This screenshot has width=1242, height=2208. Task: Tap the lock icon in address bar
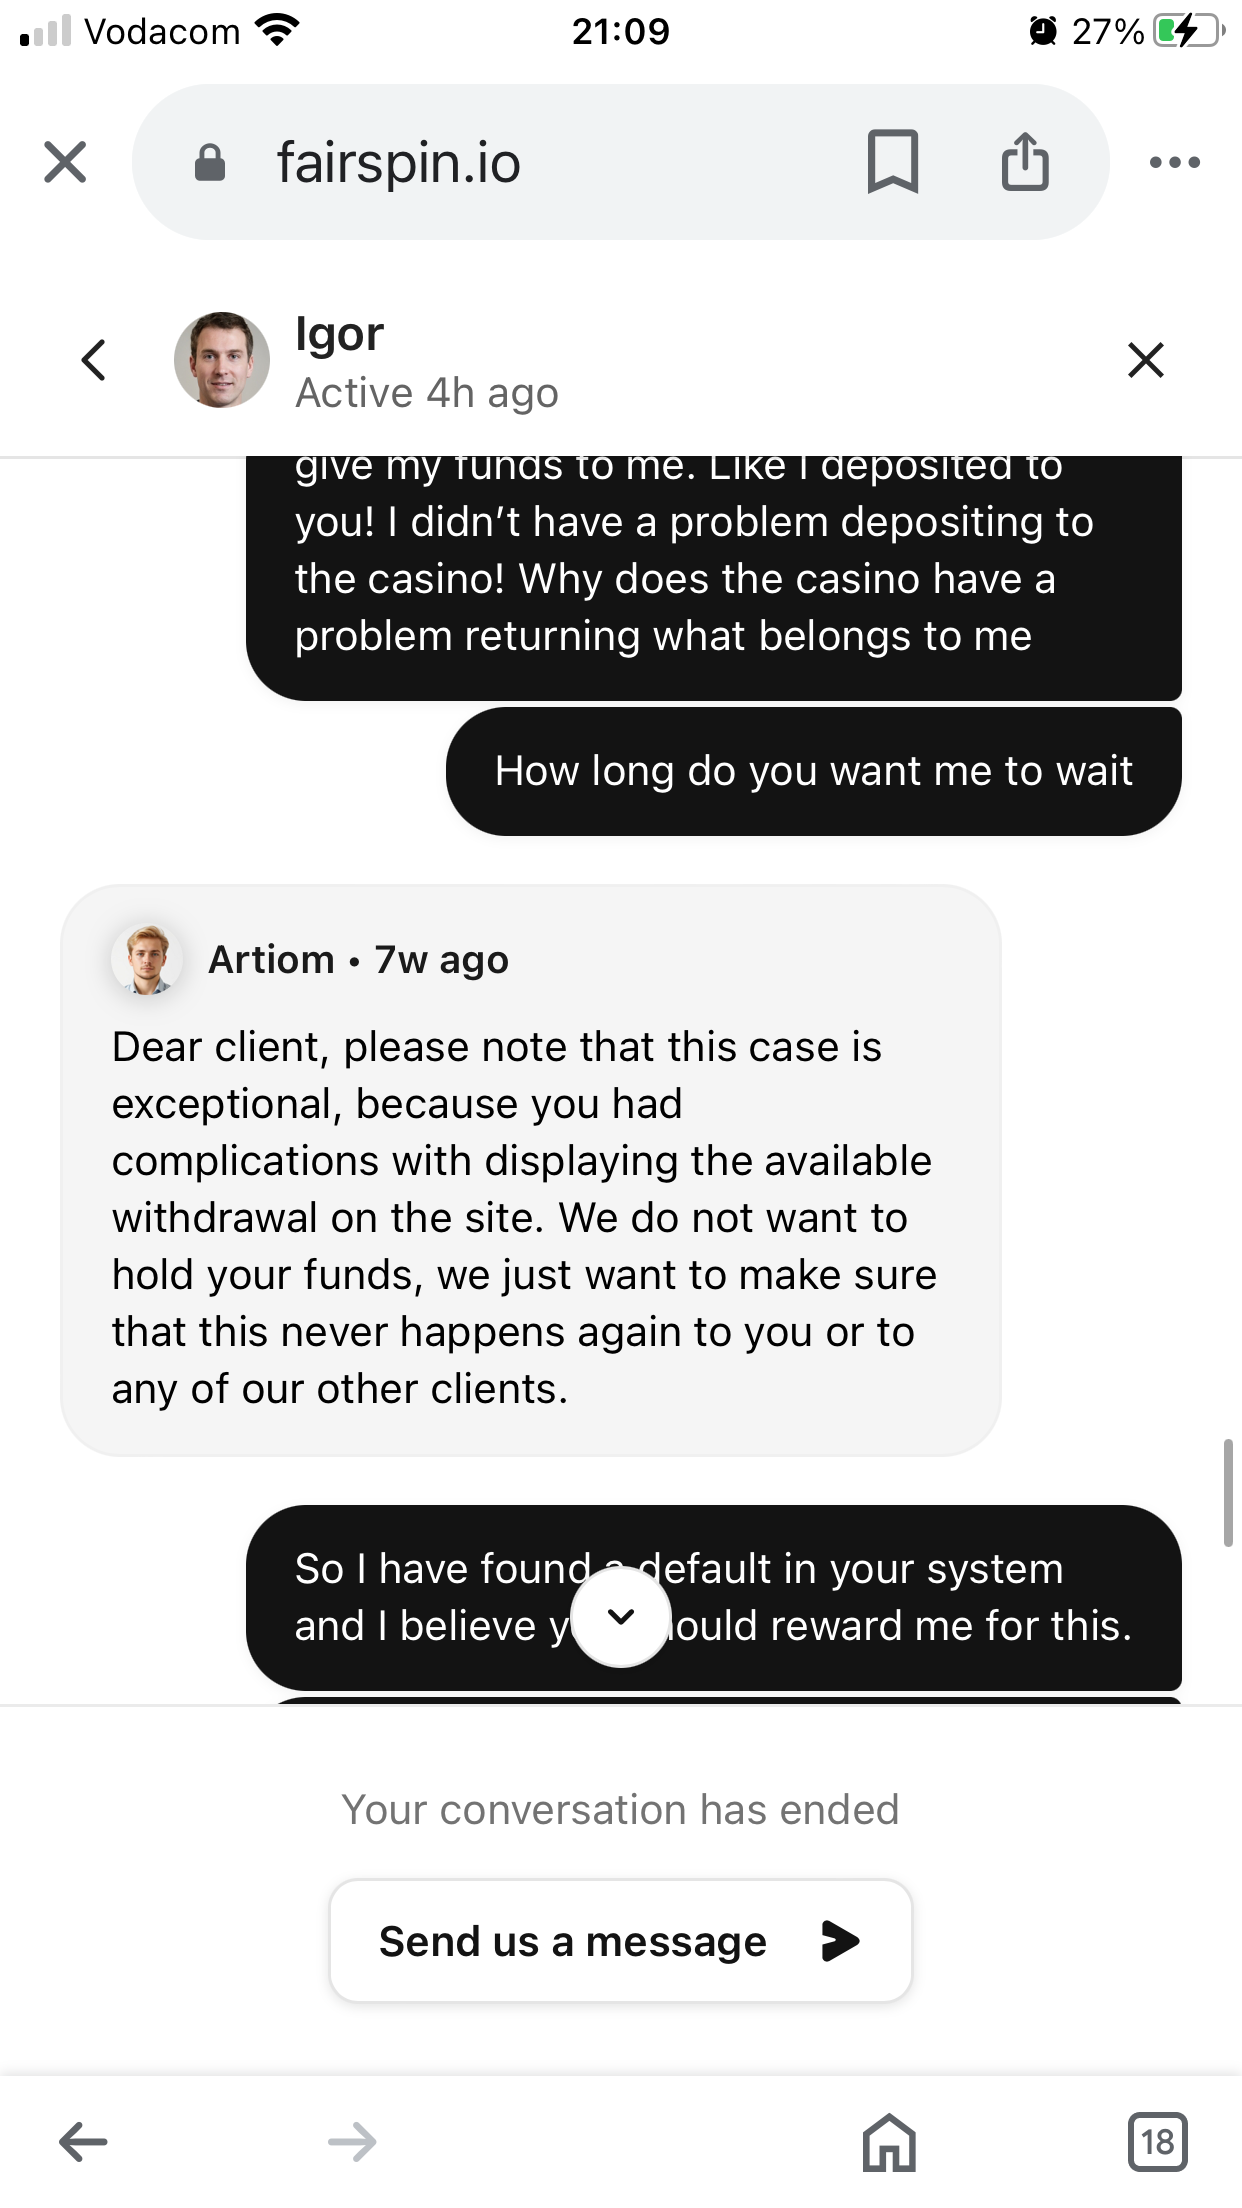click(x=209, y=162)
